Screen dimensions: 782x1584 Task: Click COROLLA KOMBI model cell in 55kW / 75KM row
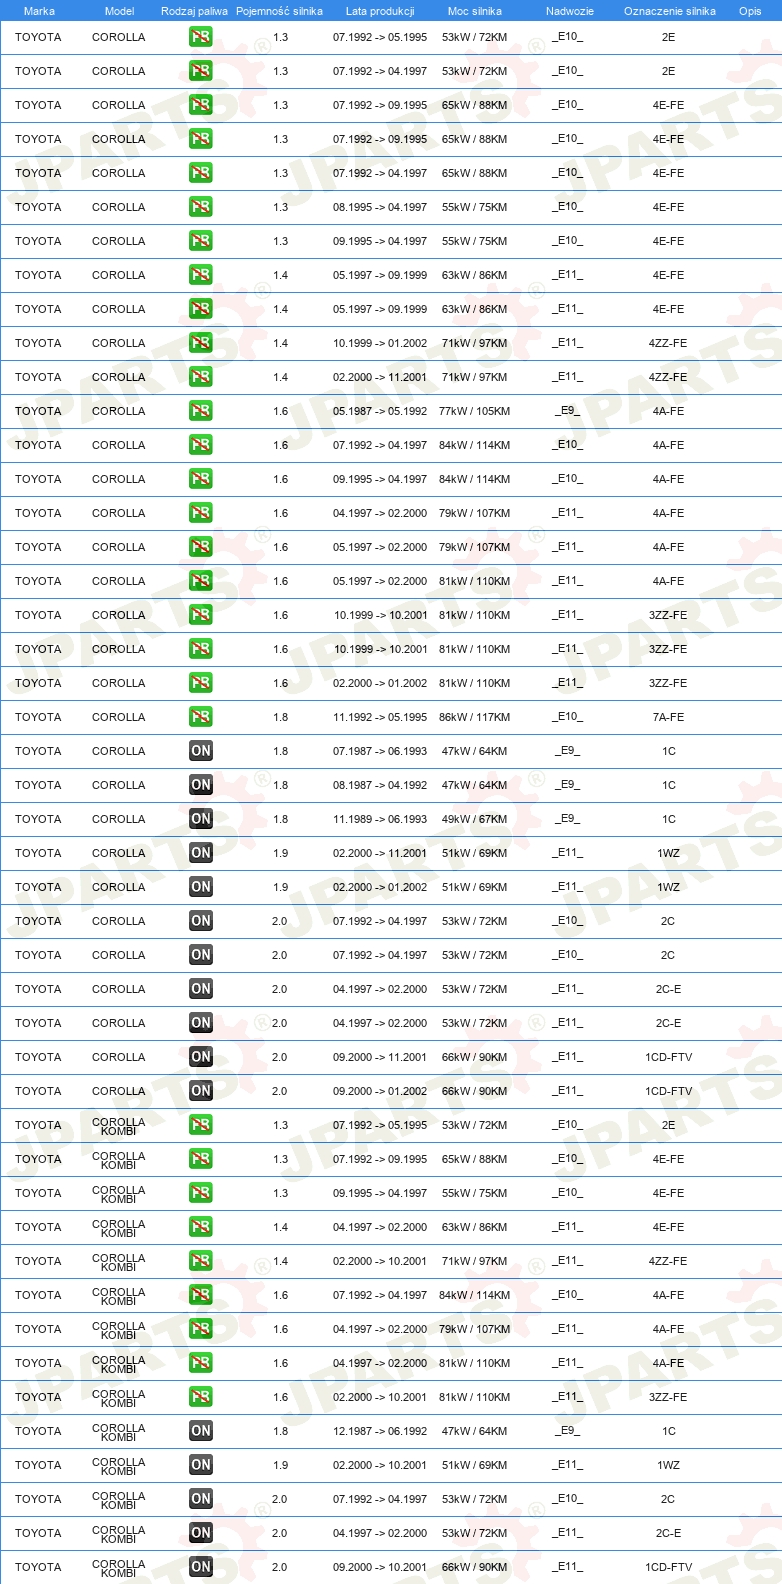pyautogui.click(x=118, y=1194)
